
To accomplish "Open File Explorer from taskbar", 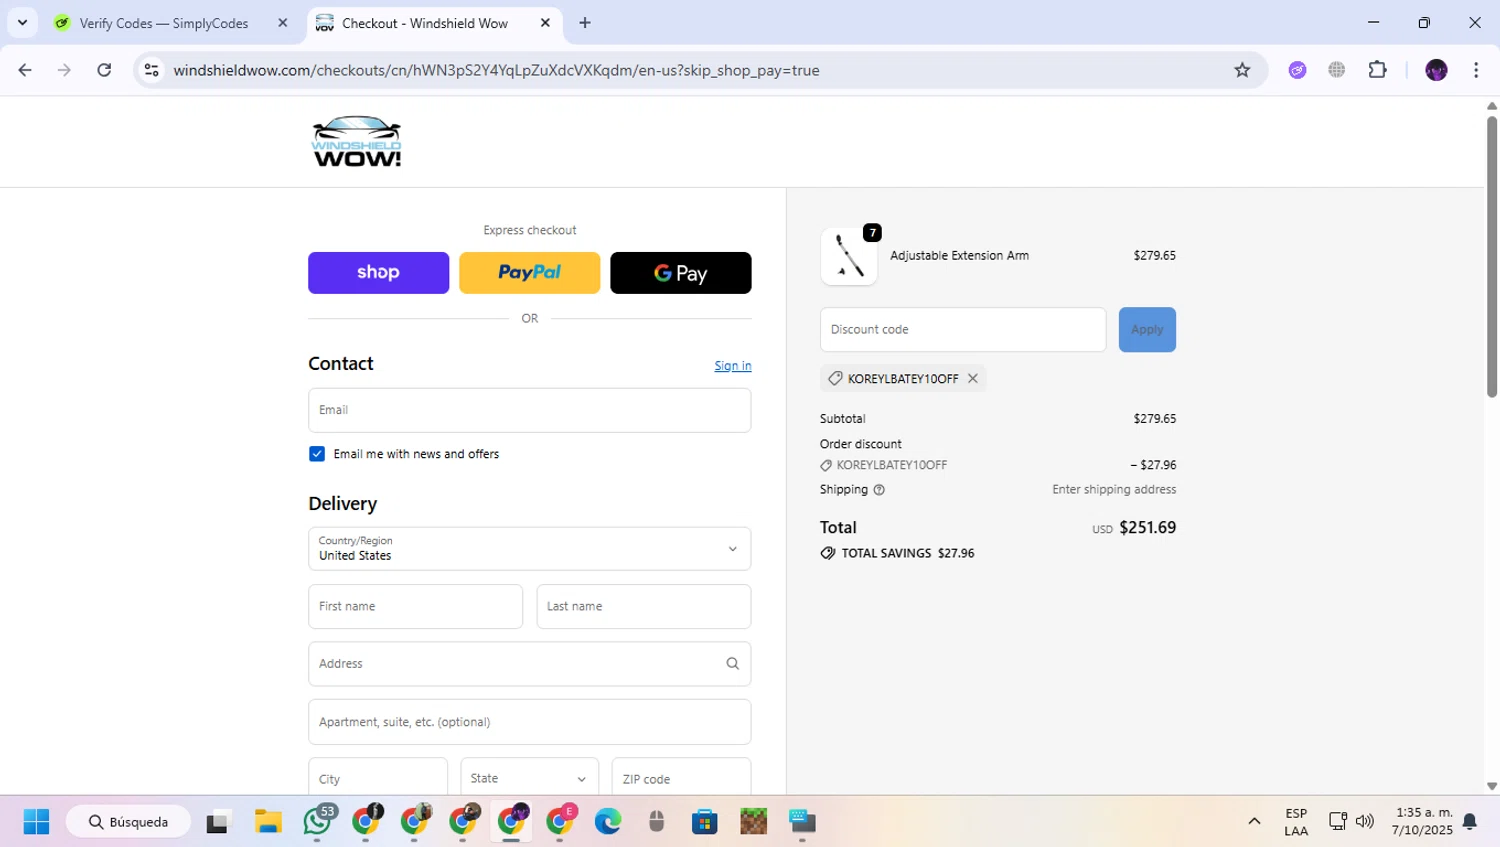I will click(x=267, y=822).
